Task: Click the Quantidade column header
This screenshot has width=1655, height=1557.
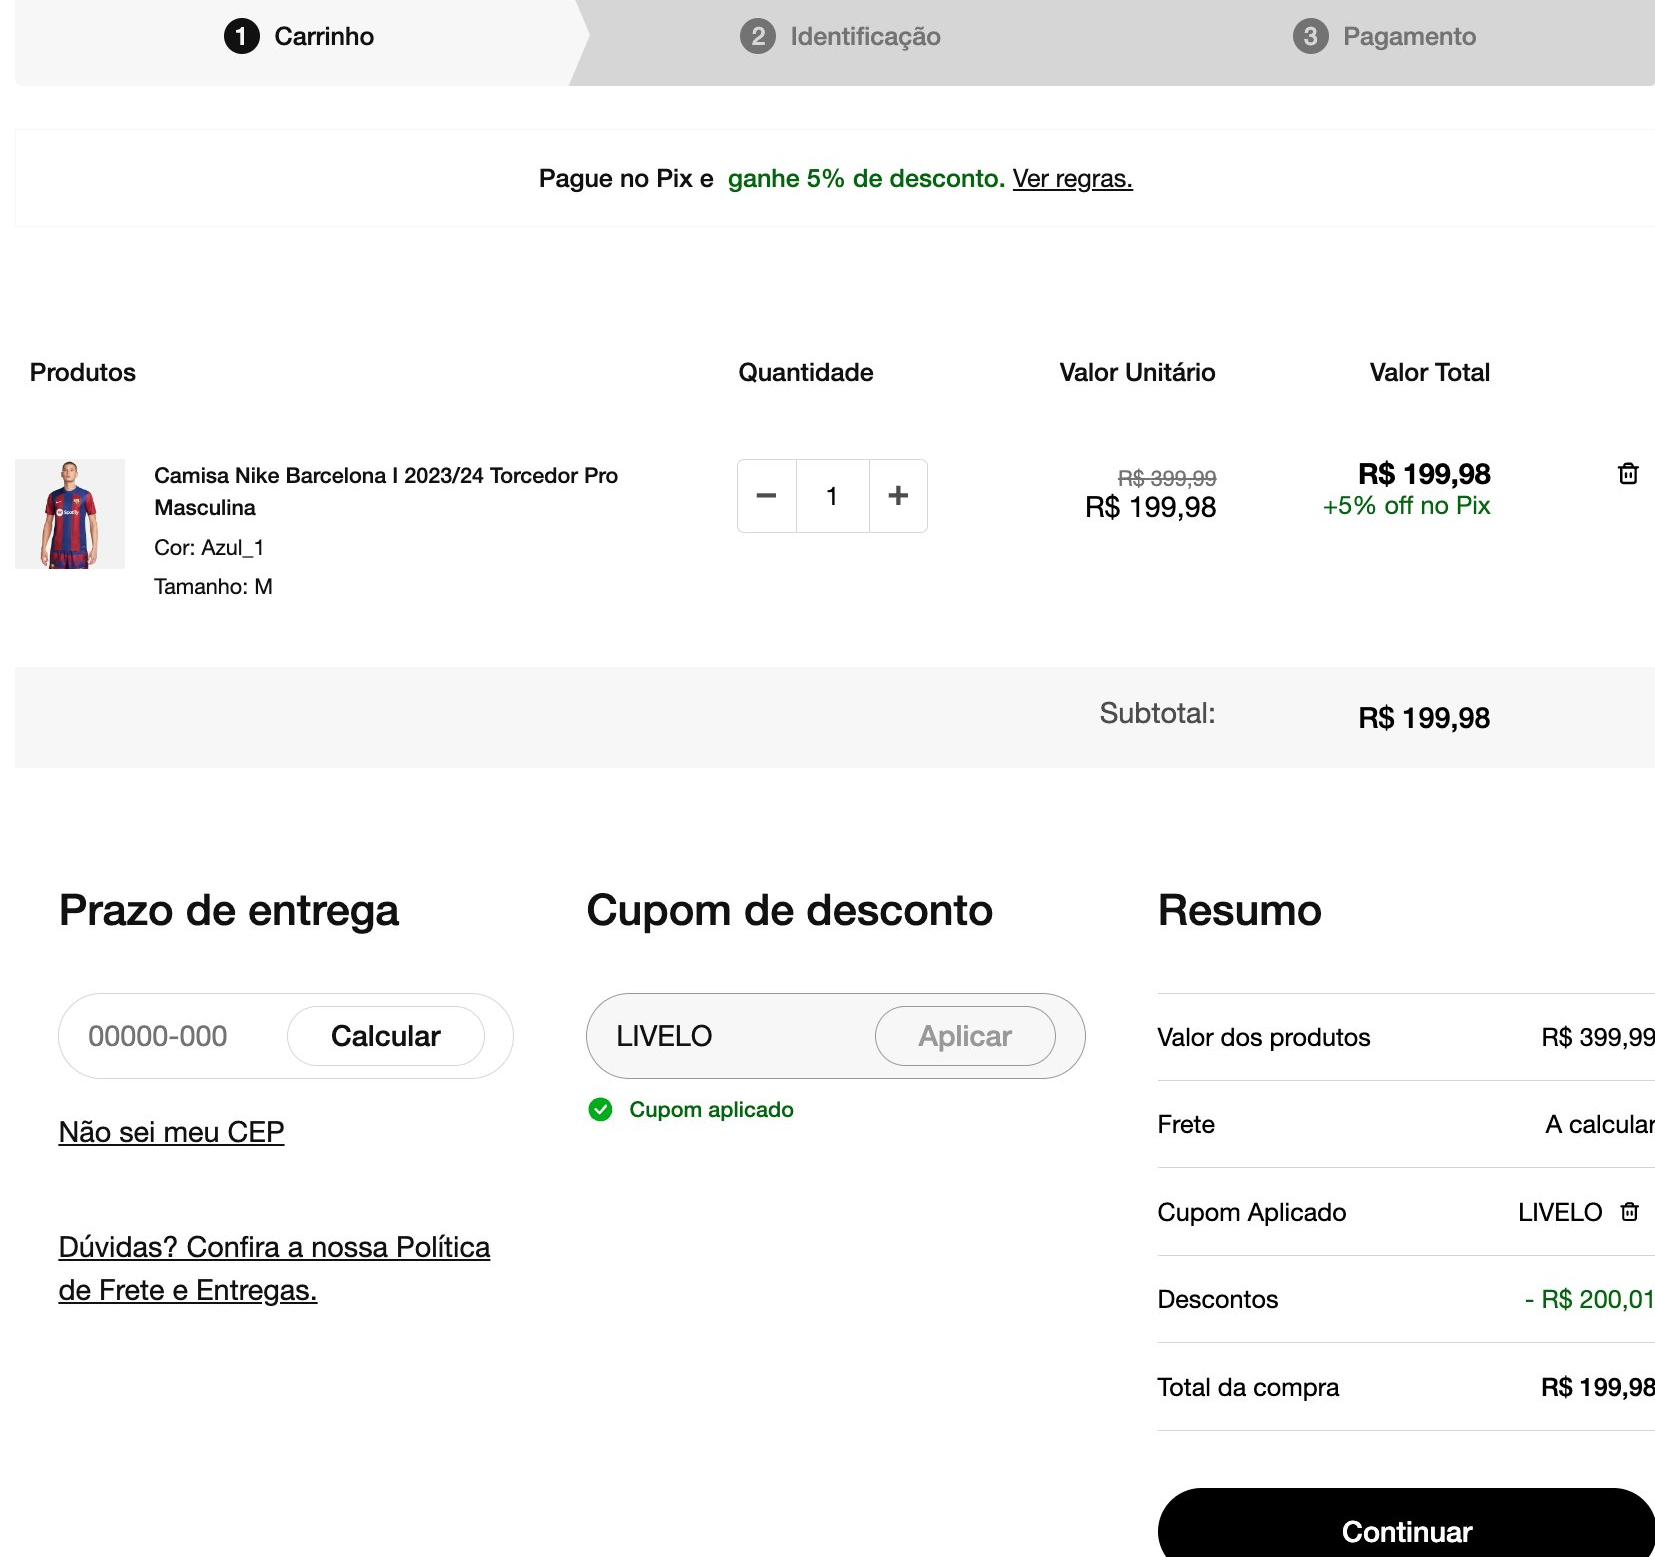Action: pos(806,373)
